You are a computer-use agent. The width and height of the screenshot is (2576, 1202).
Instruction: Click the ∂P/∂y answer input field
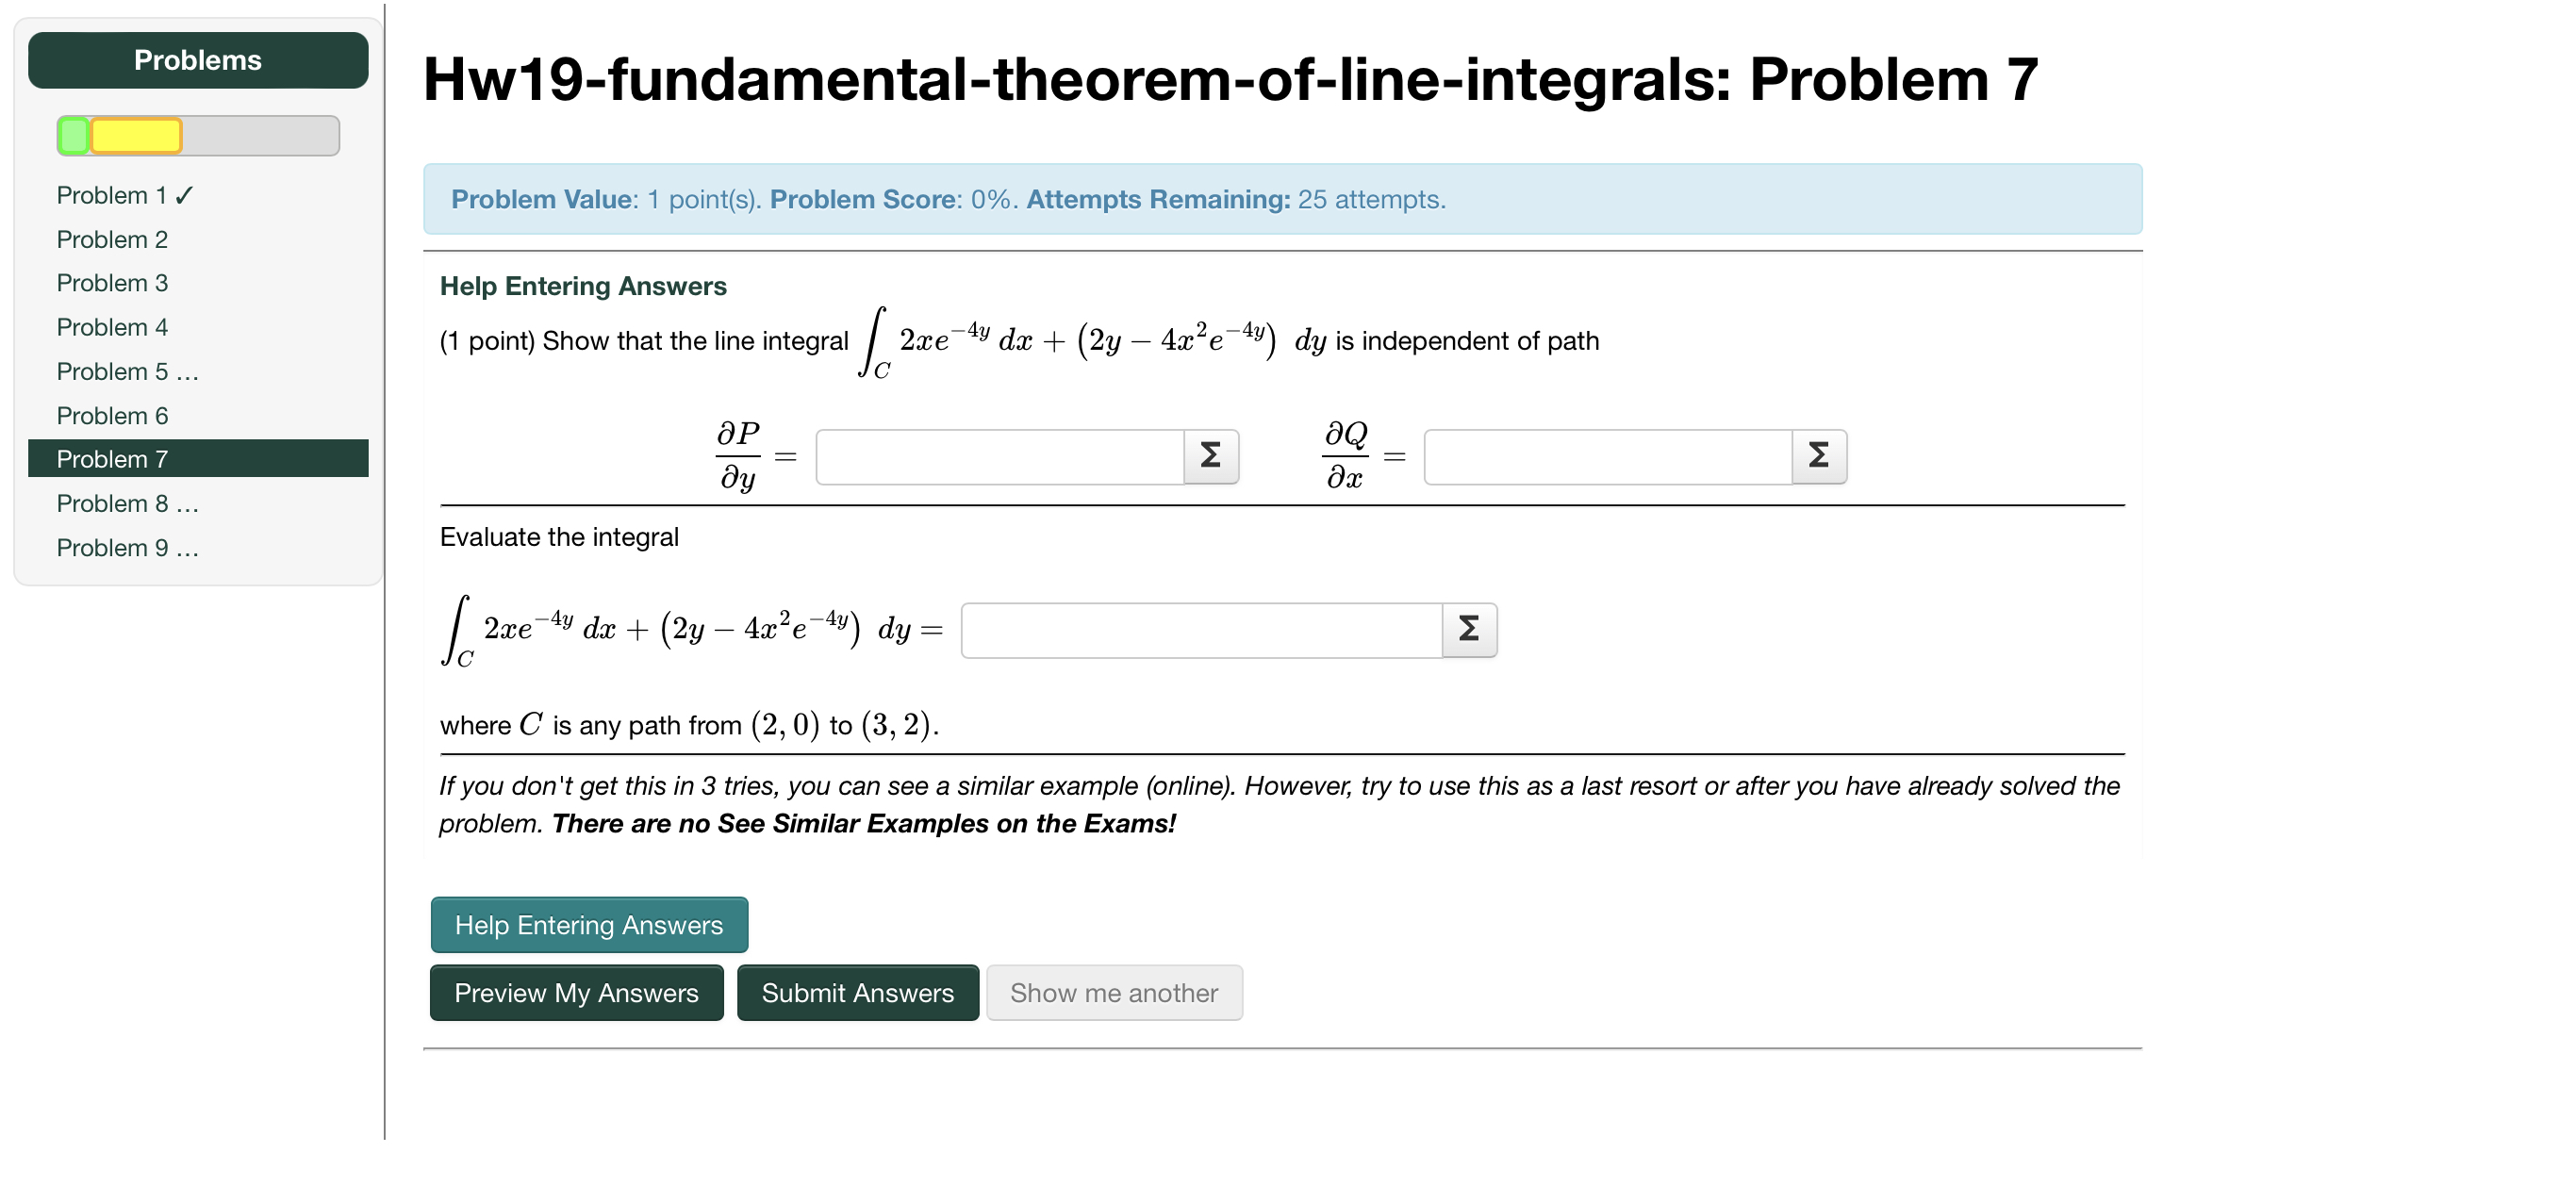coord(1000,456)
